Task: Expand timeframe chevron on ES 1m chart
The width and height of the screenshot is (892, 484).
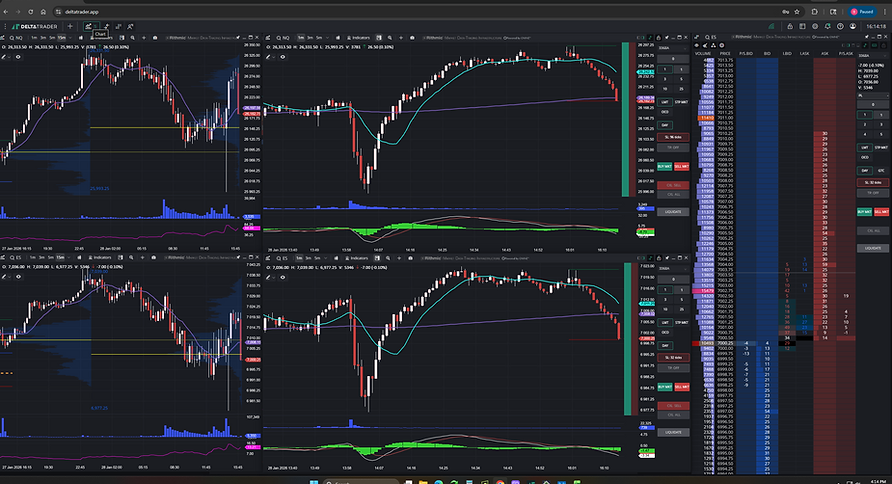Action: click(325, 258)
